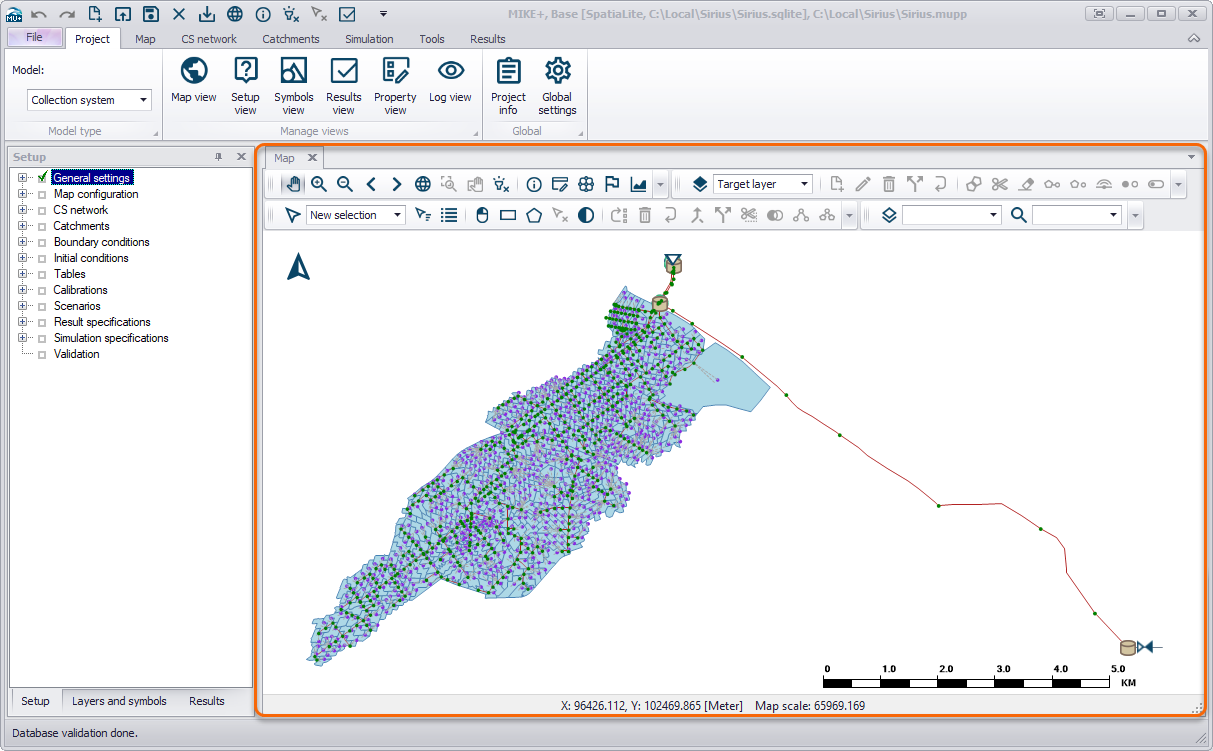Screen dimensions: 1213x751
Task: Expand the Scenarios tree node
Action: click(22, 306)
